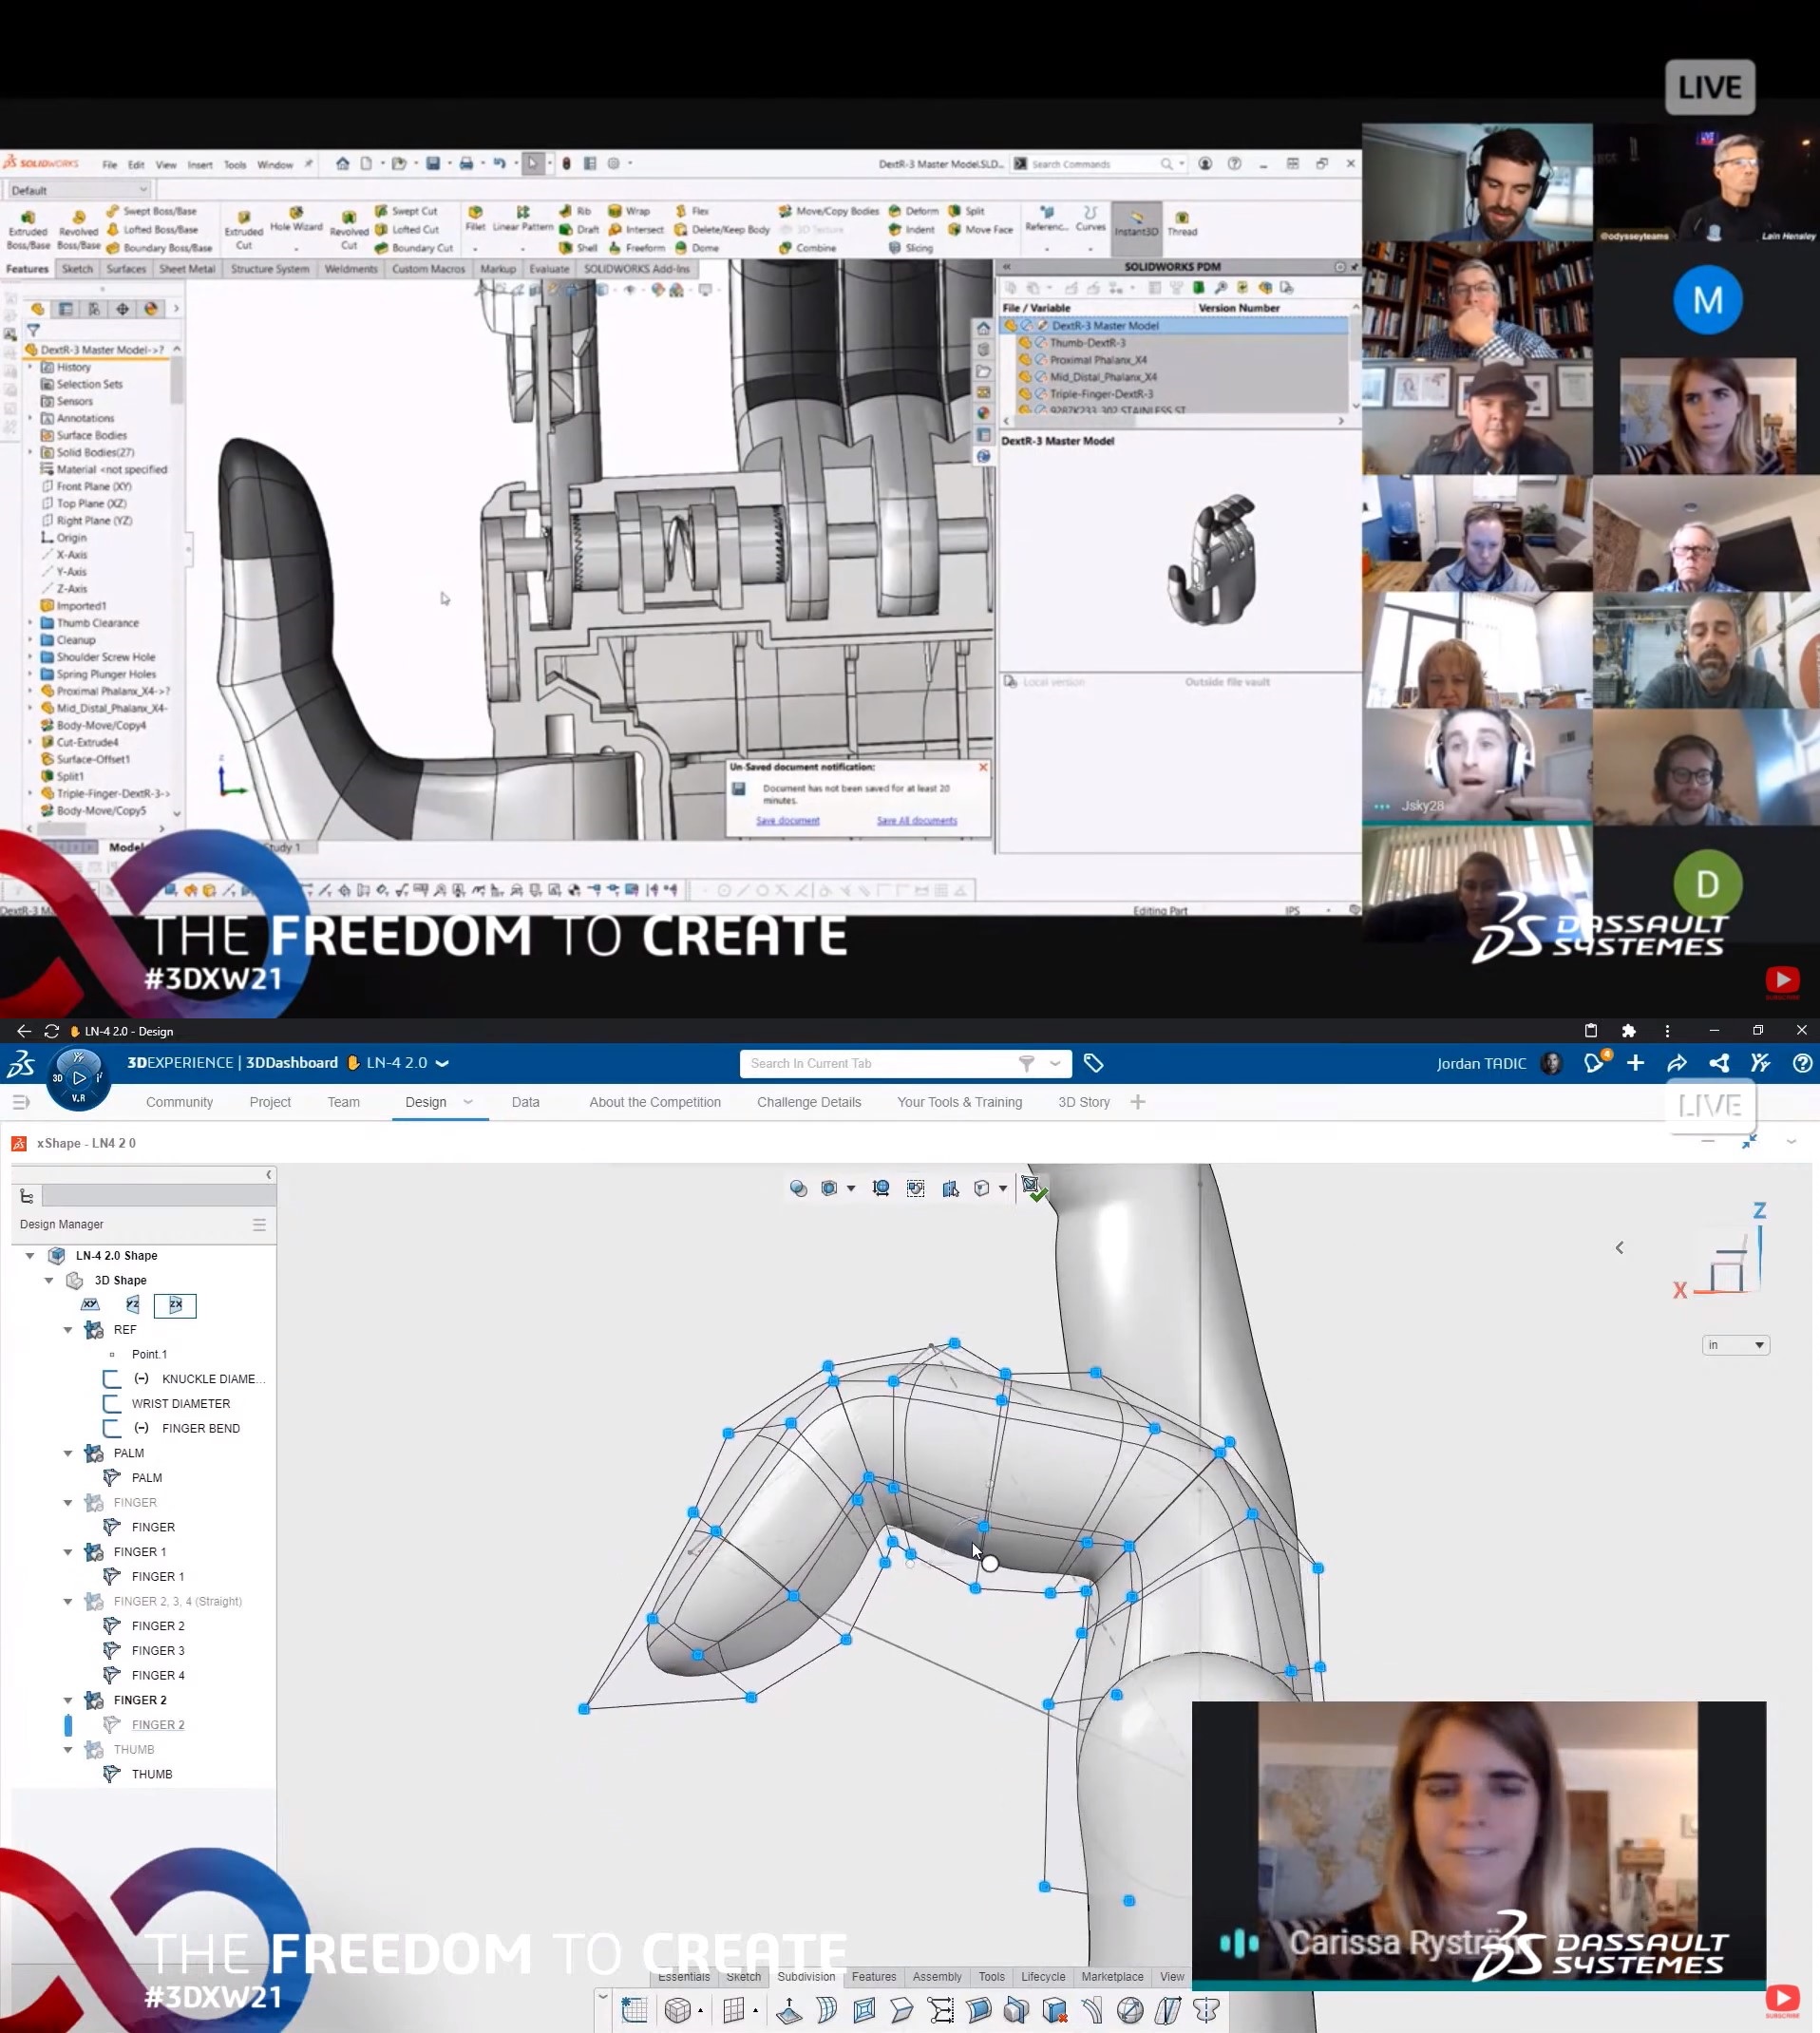Click the Fit All zoom icon in xShape view toolbar
Image resolution: width=1820 pixels, height=2033 pixels.
click(x=881, y=1188)
